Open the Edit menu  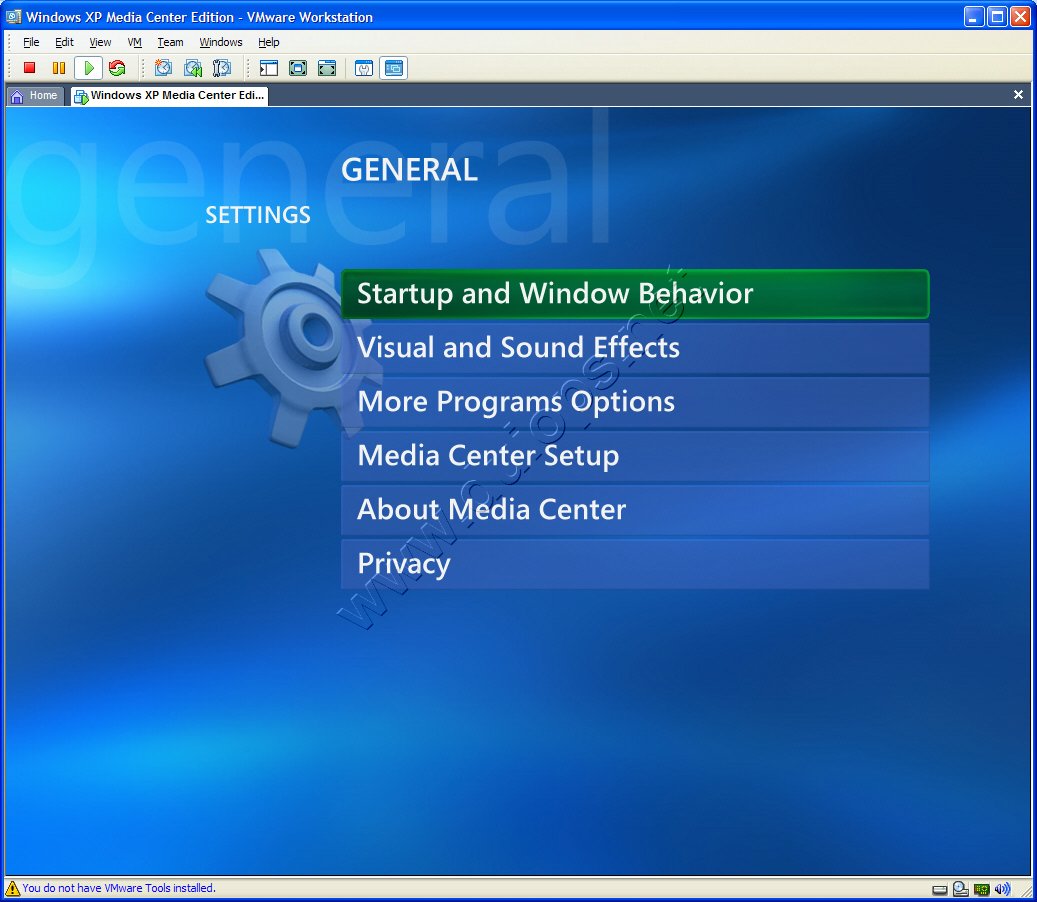click(x=64, y=42)
